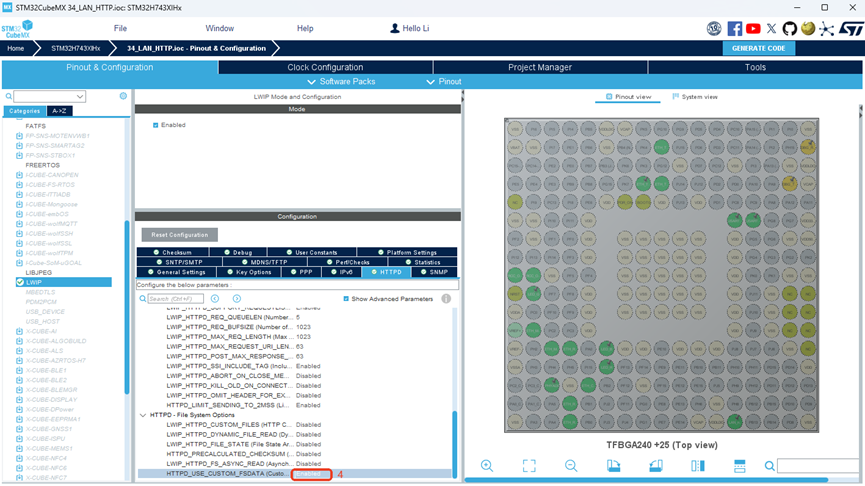Toggle Show Advanced Parameters checkbox
The width and height of the screenshot is (865, 486).
[x=346, y=298]
